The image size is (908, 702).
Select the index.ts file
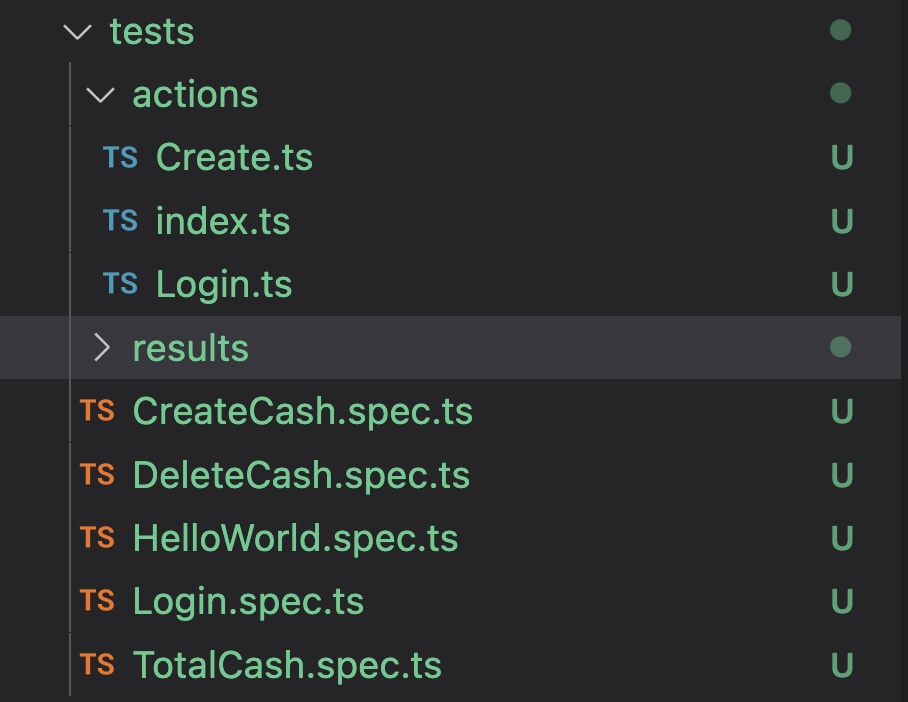coord(222,221)
